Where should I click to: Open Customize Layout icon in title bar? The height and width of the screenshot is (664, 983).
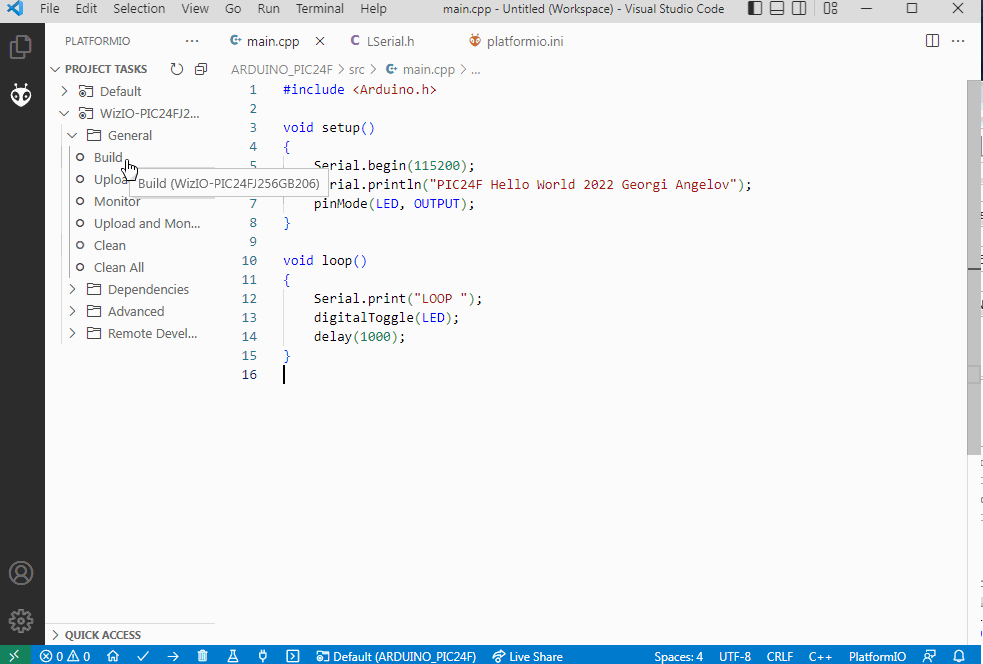pos(830,9)
